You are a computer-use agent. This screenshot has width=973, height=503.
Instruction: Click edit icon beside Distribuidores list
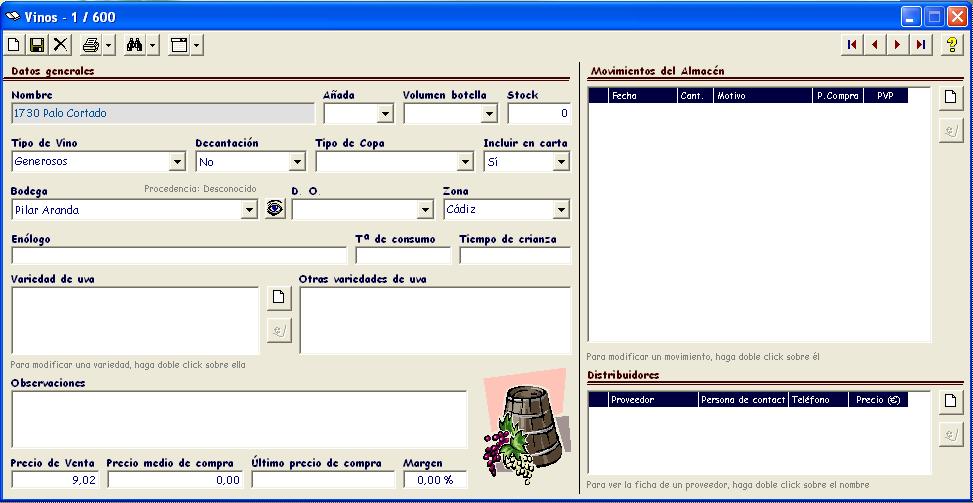(x=951, y=434)
